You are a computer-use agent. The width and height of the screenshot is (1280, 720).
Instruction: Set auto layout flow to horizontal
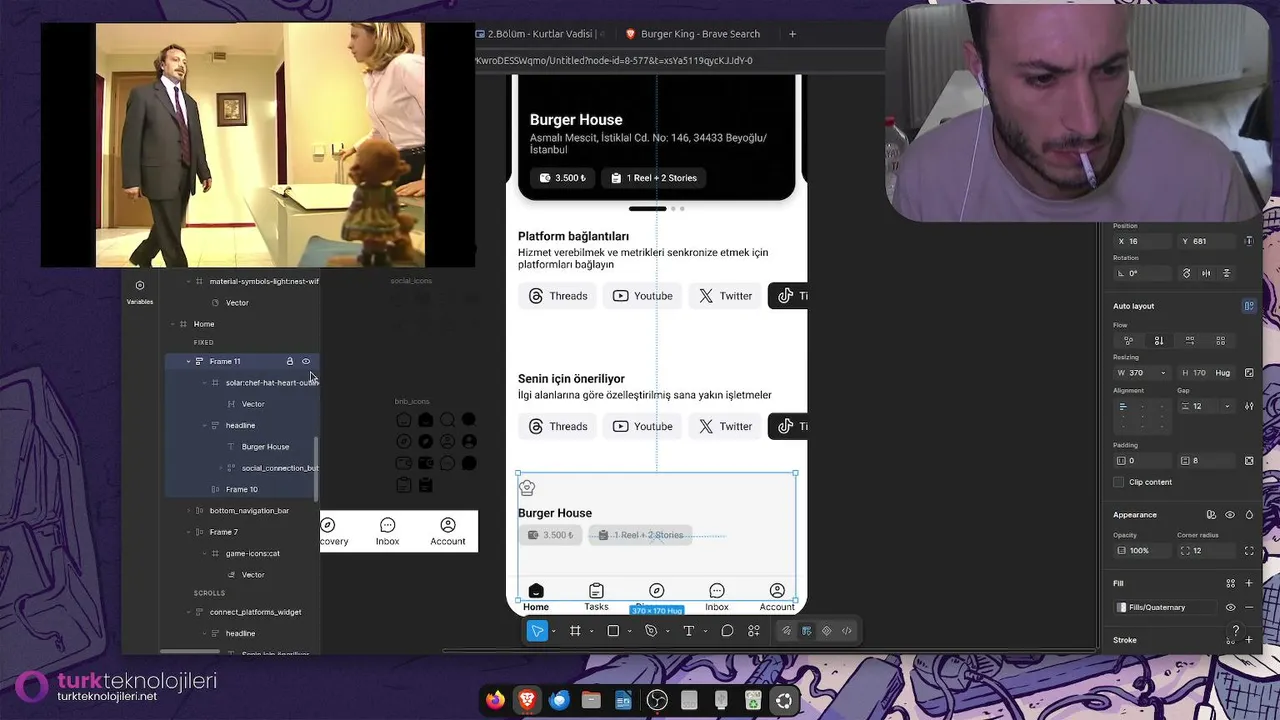[x=1189, y=341]
